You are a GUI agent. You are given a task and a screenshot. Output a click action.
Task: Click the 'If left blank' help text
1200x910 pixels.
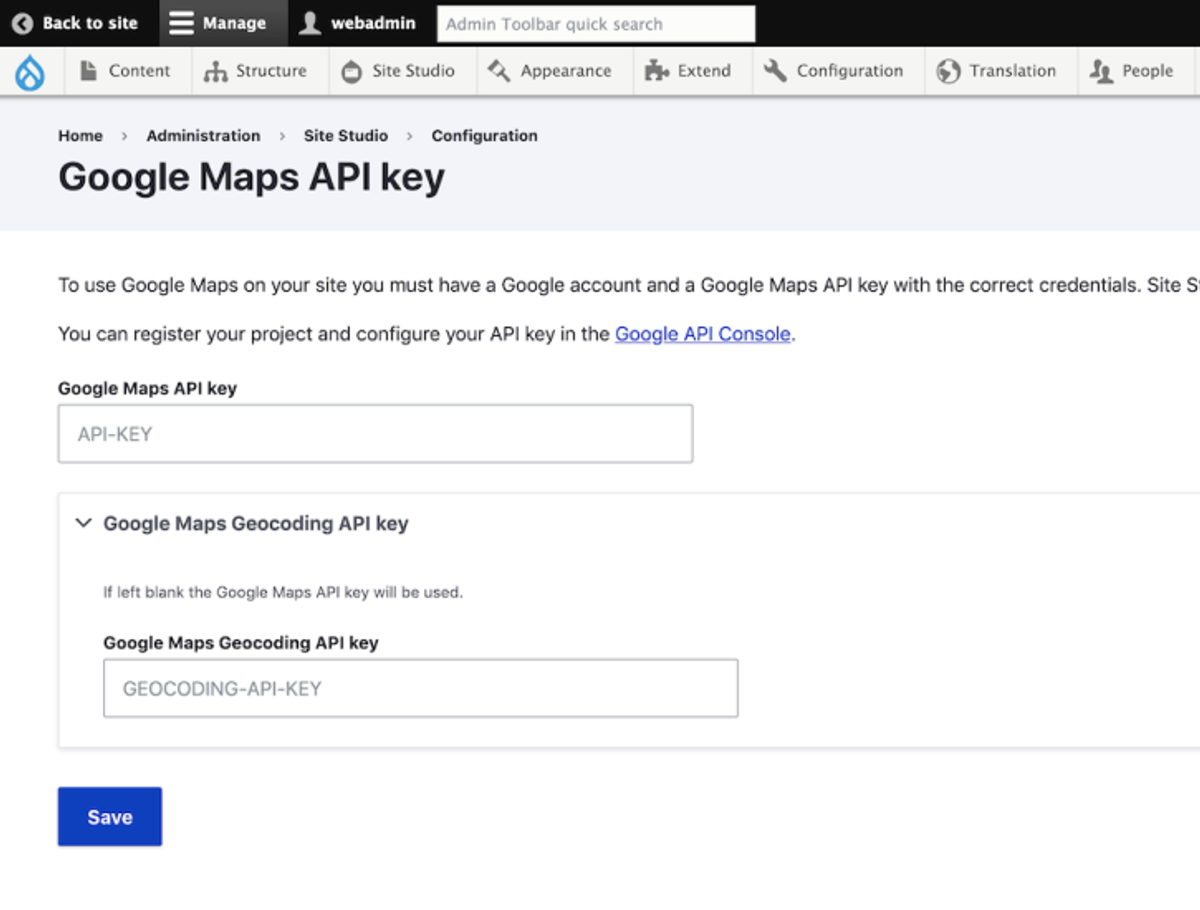point(283,592)
